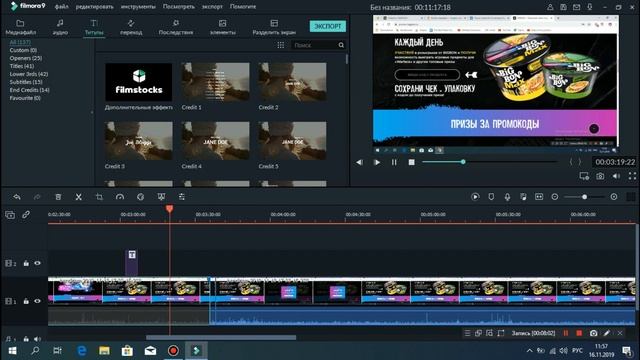
Task: Select the Credit 4 title thumbnail
Action: (216, 141)
